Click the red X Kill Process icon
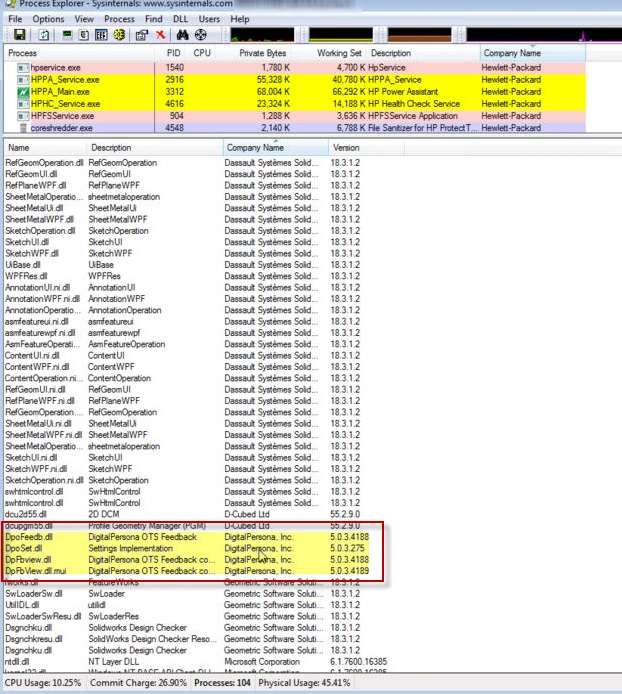Viewport: 622px width, 694px height. [160, 35]
